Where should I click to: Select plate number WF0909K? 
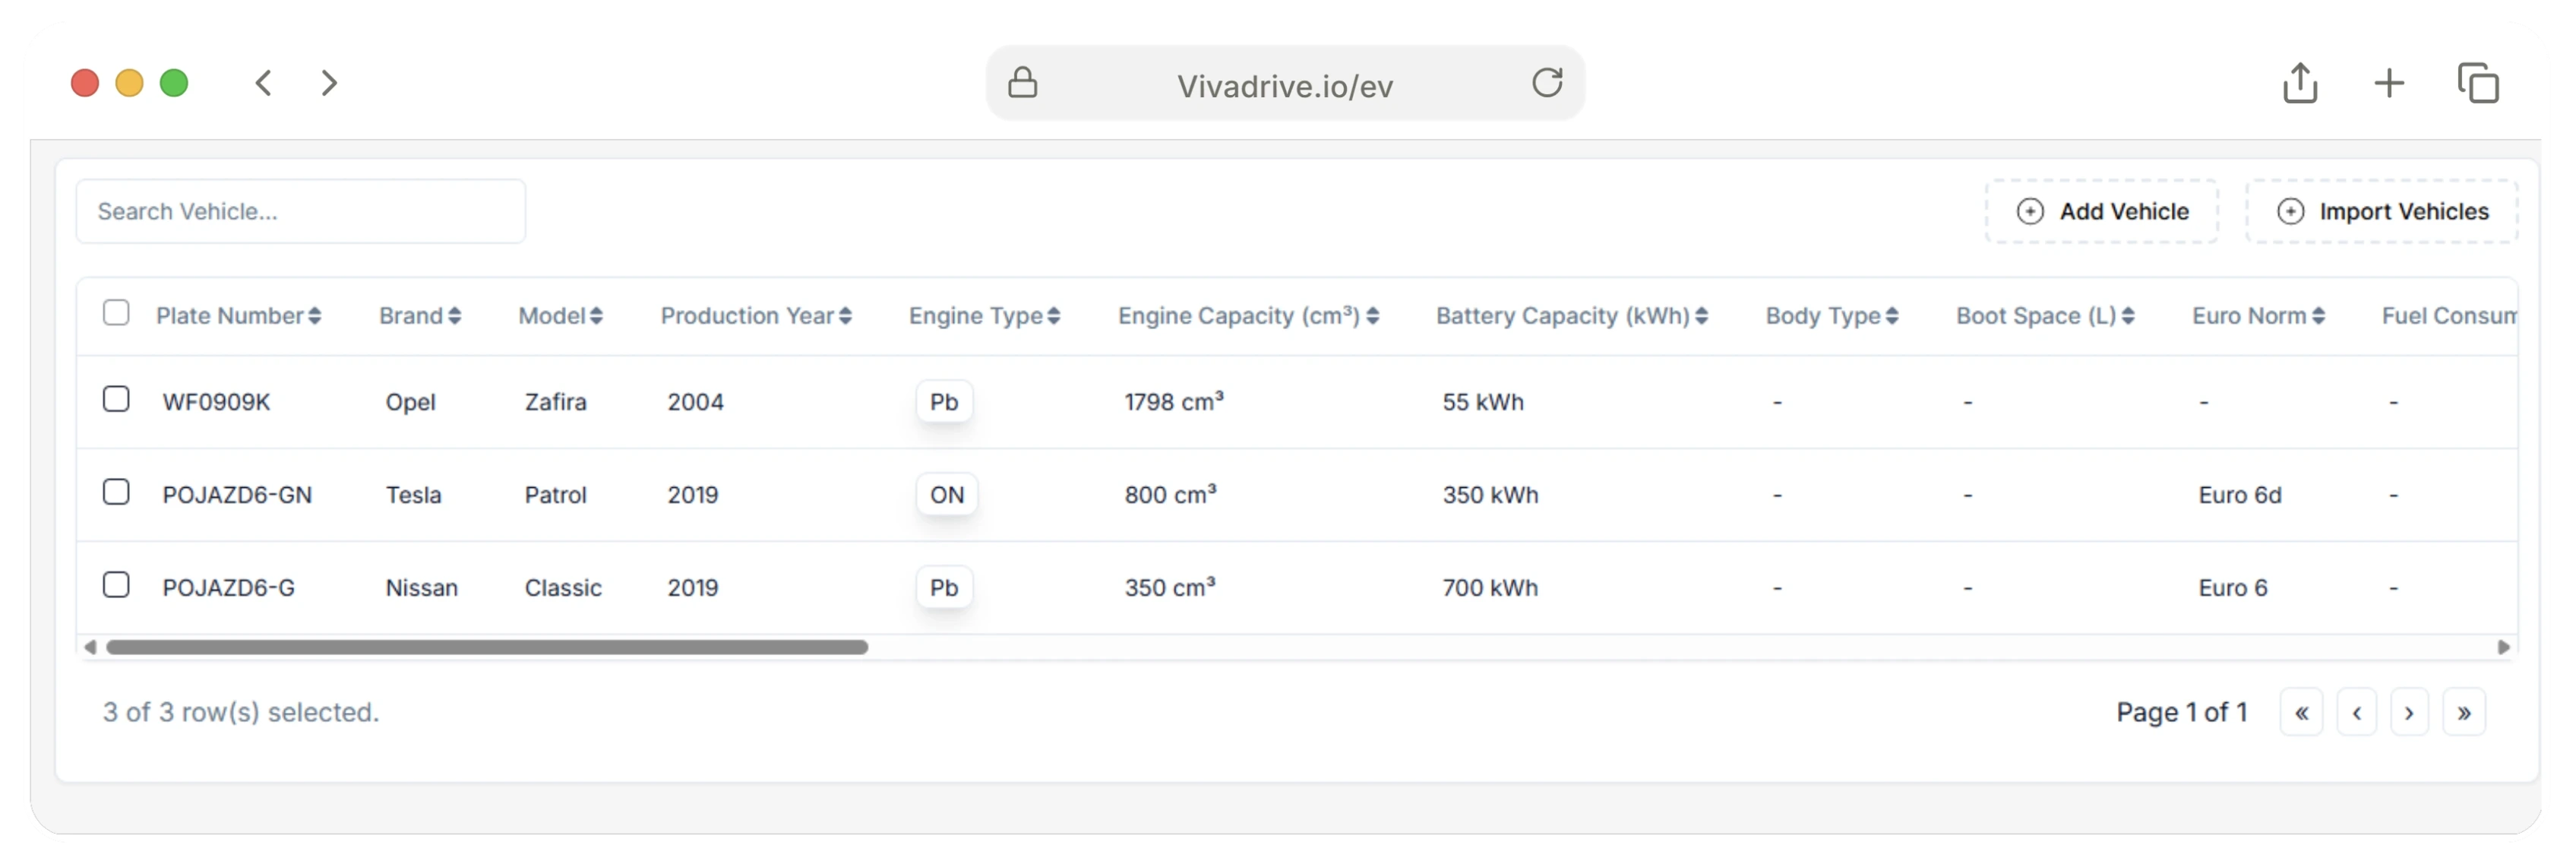pos(216,402)
